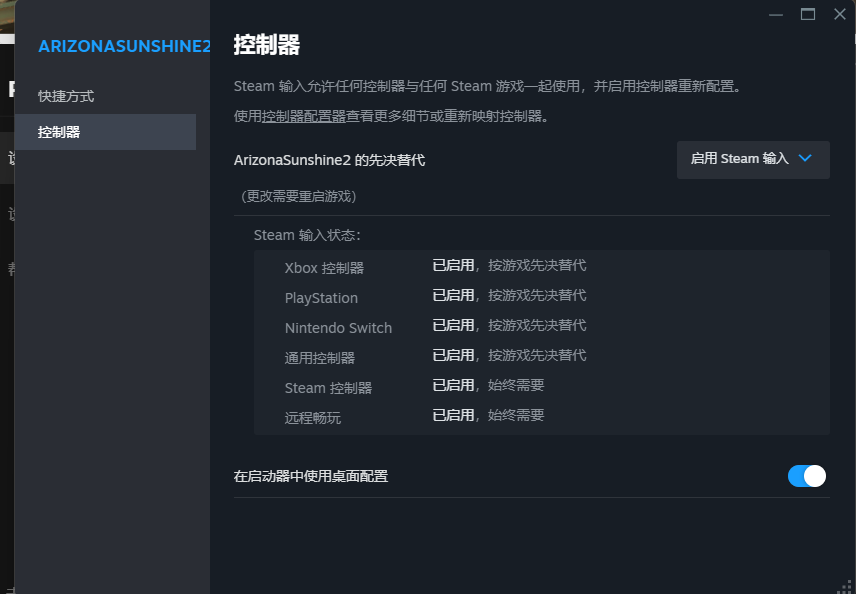
Task: Click the 更改需要重启游戏 note
Action: pyautogui.click(x=299, y=197)
